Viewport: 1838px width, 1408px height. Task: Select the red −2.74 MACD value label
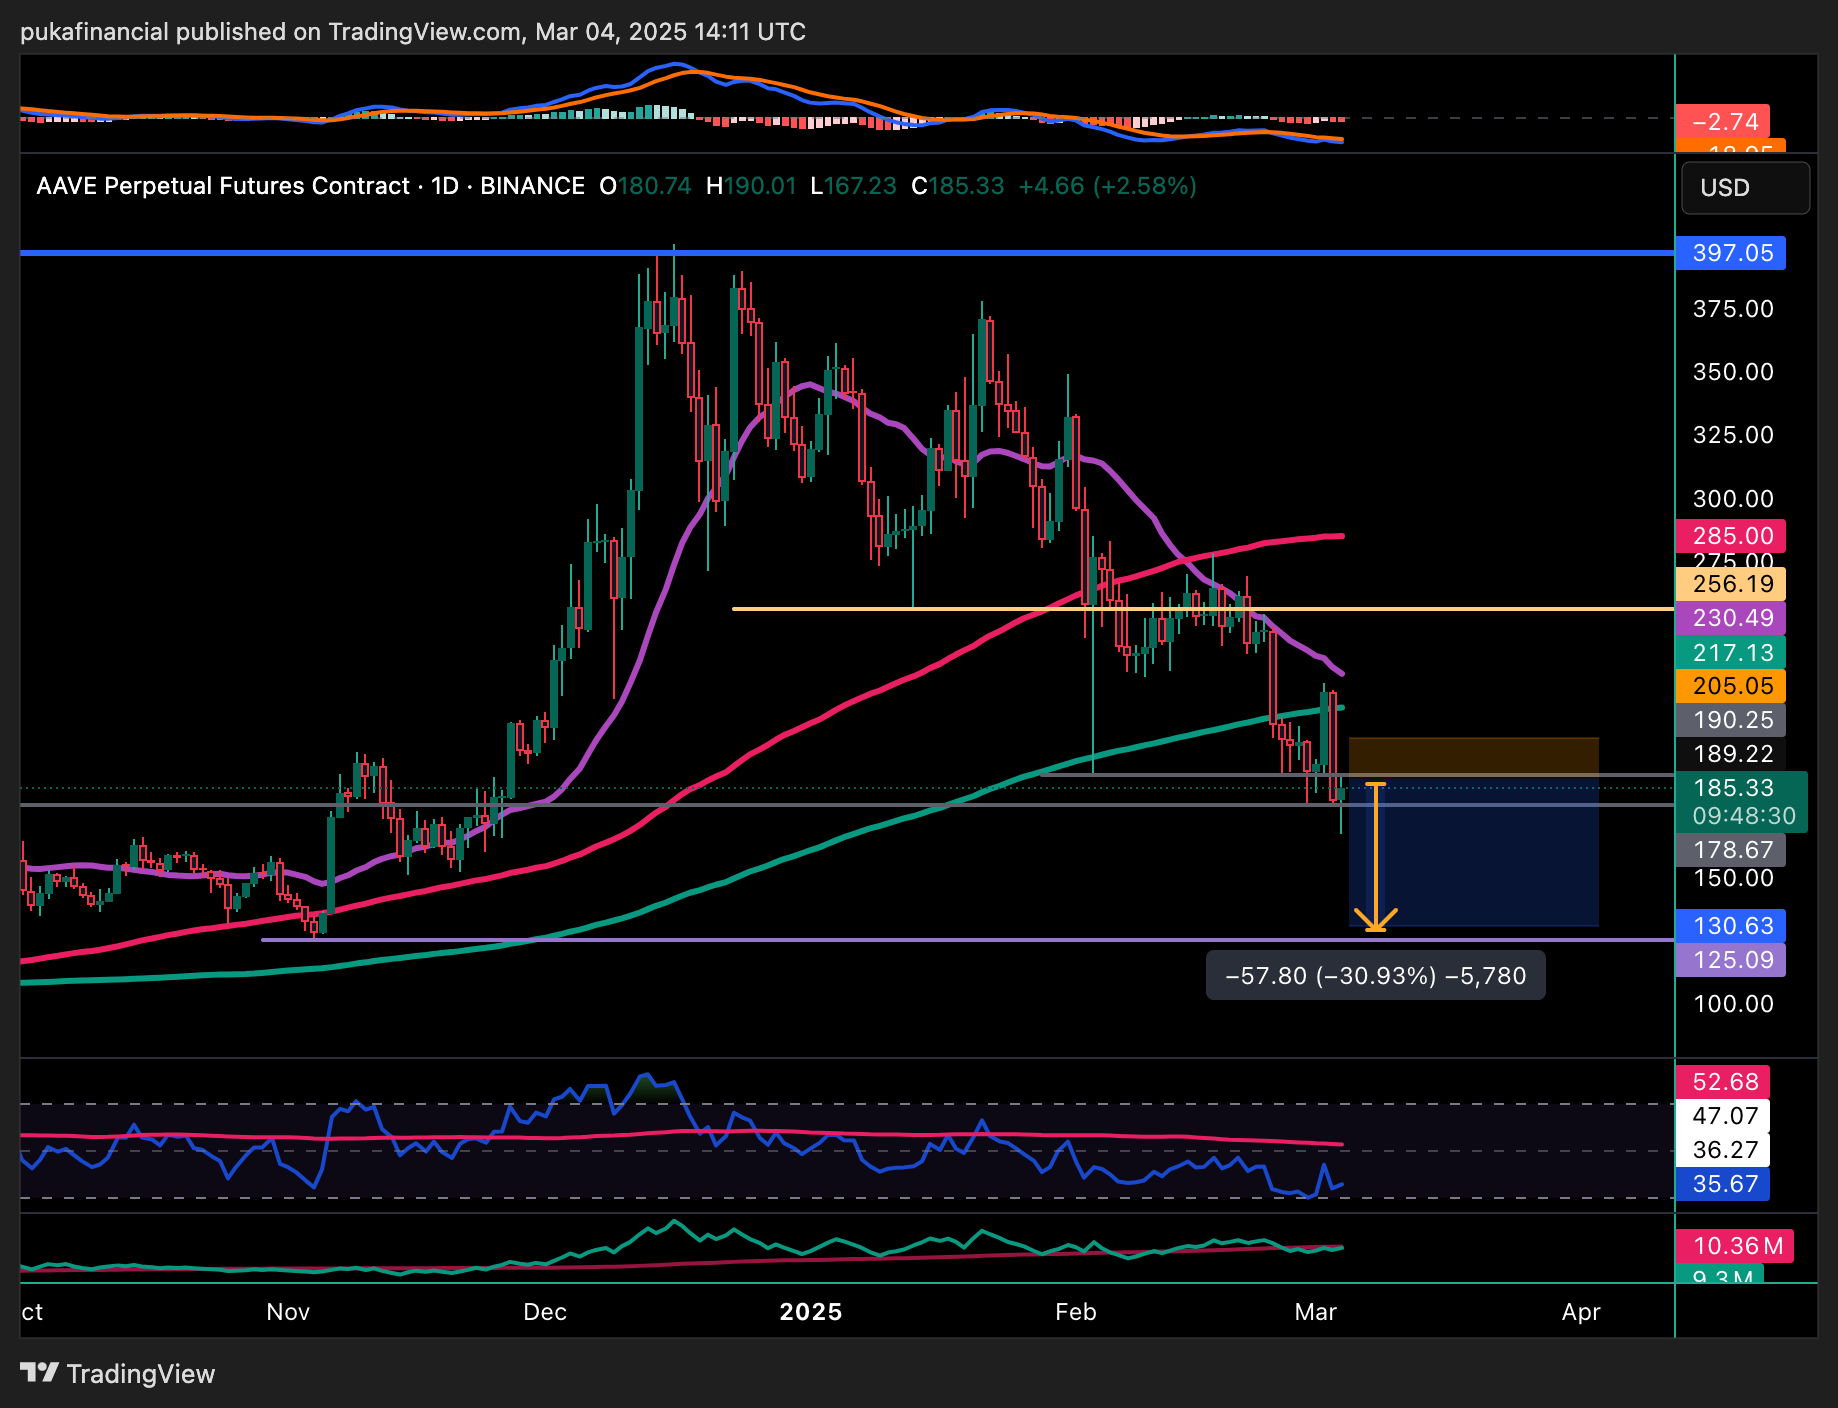[x=1723, y=122]
